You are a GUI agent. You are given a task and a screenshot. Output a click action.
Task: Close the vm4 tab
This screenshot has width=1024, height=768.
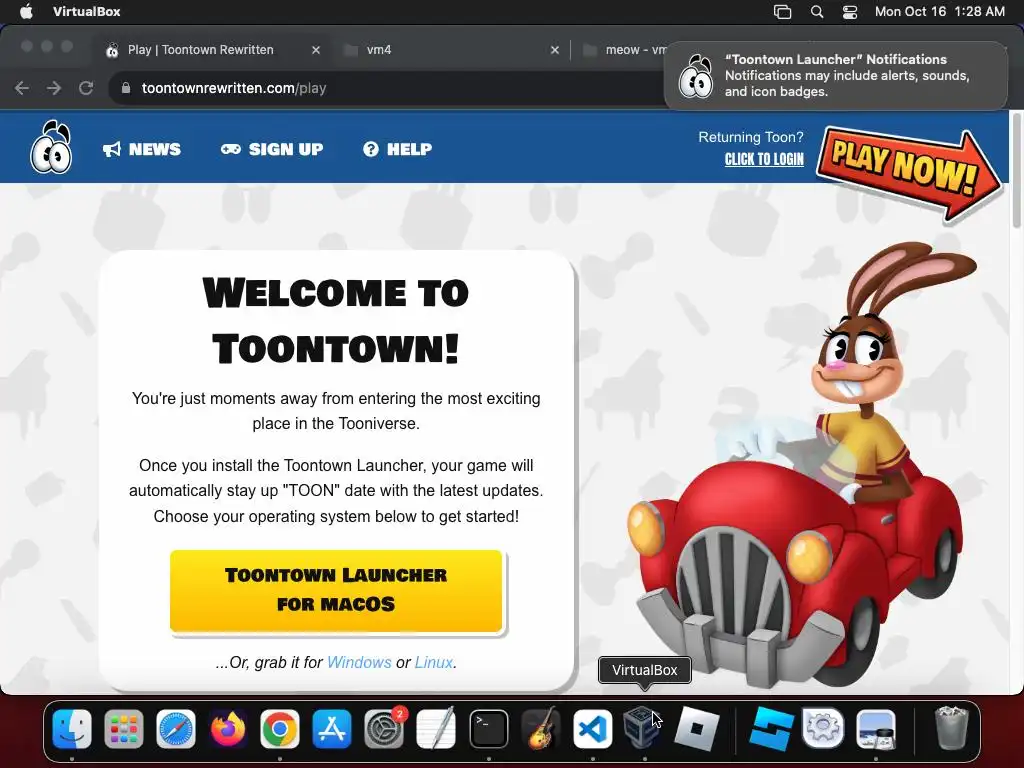pyautogui.click(x=554, y=50)
